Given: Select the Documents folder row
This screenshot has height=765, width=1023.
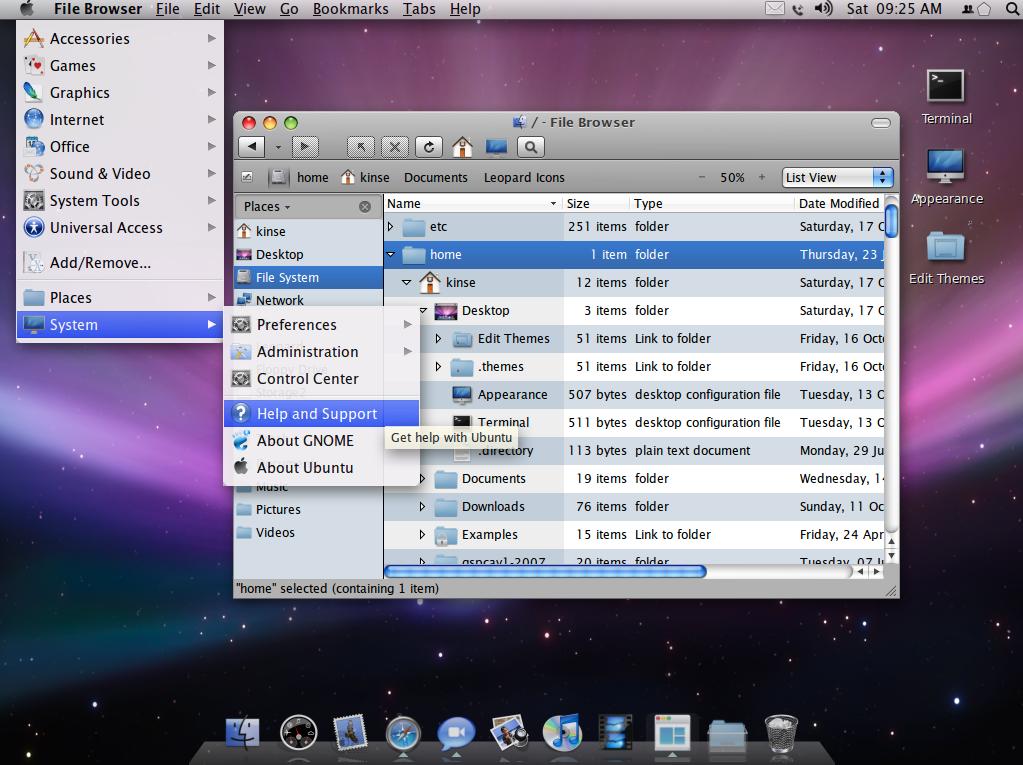Looking at the screenshot, I should tap(634, 479).
